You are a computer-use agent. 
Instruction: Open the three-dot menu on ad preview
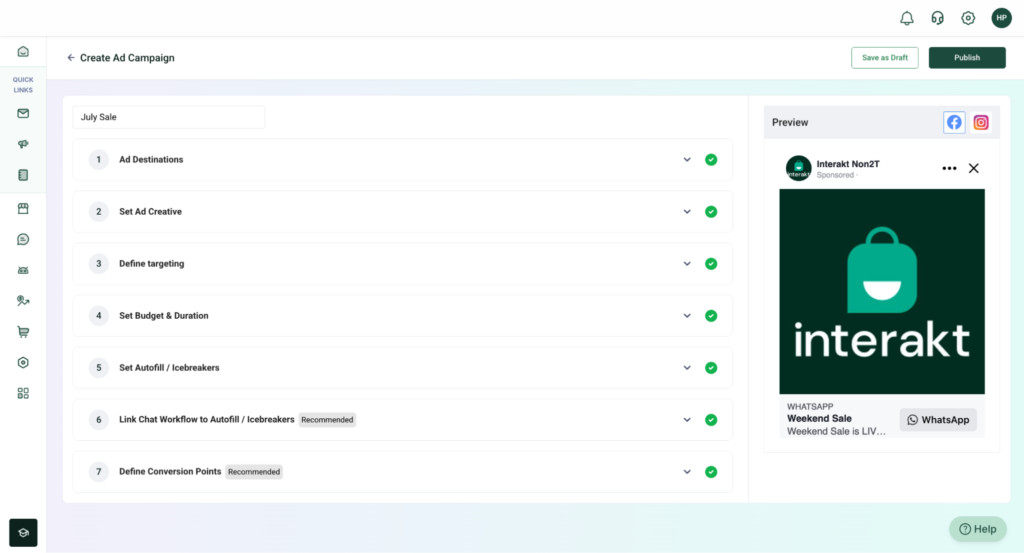click(x=949, y=168)
